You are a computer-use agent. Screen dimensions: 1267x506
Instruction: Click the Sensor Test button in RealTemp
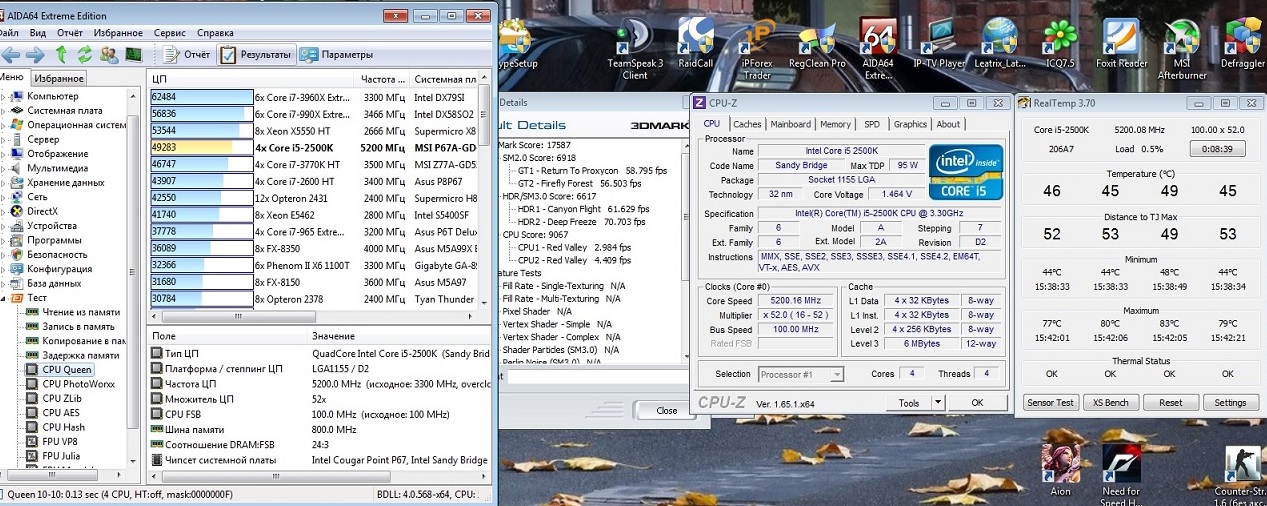1051,402
